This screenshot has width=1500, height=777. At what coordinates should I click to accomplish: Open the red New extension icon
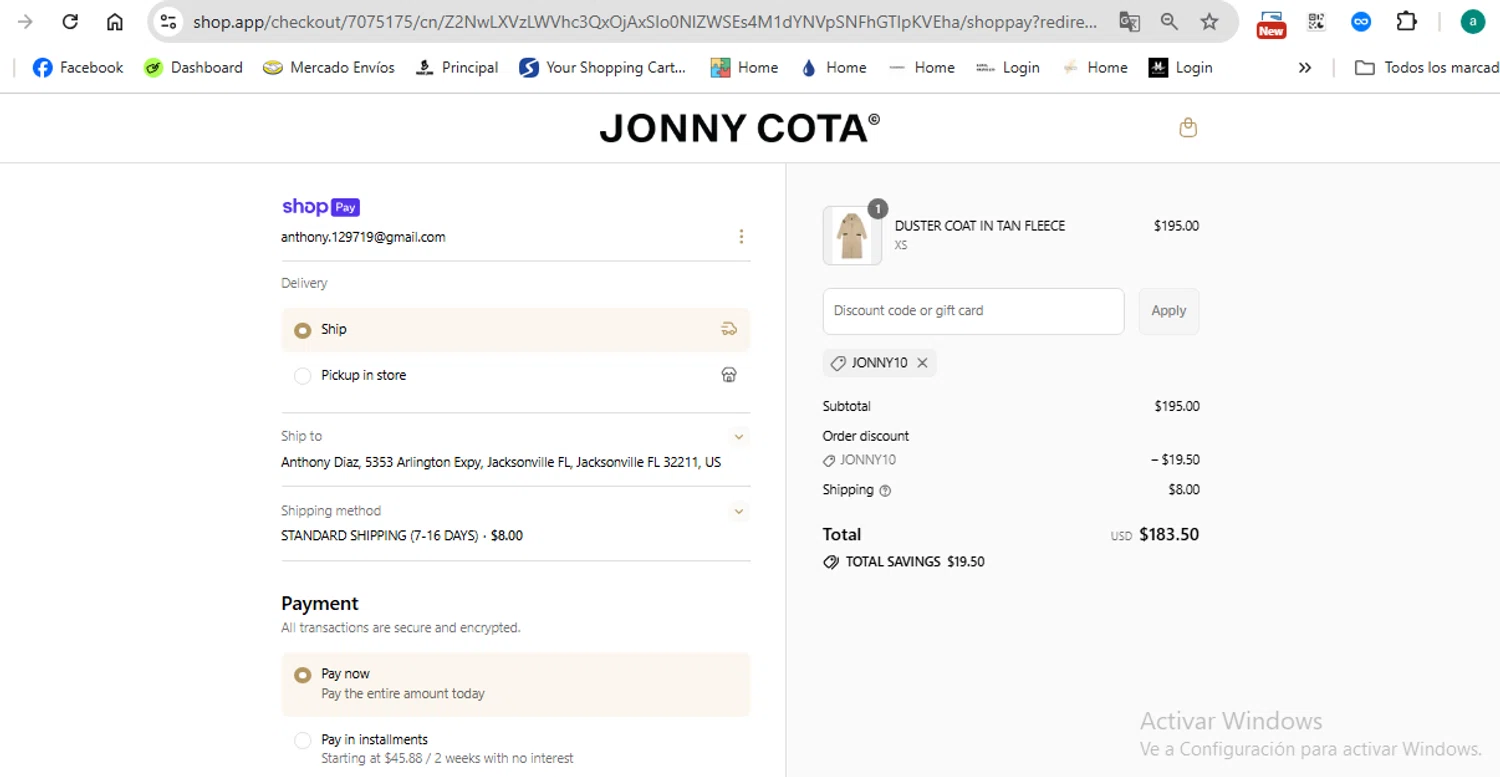[1271, 23]
